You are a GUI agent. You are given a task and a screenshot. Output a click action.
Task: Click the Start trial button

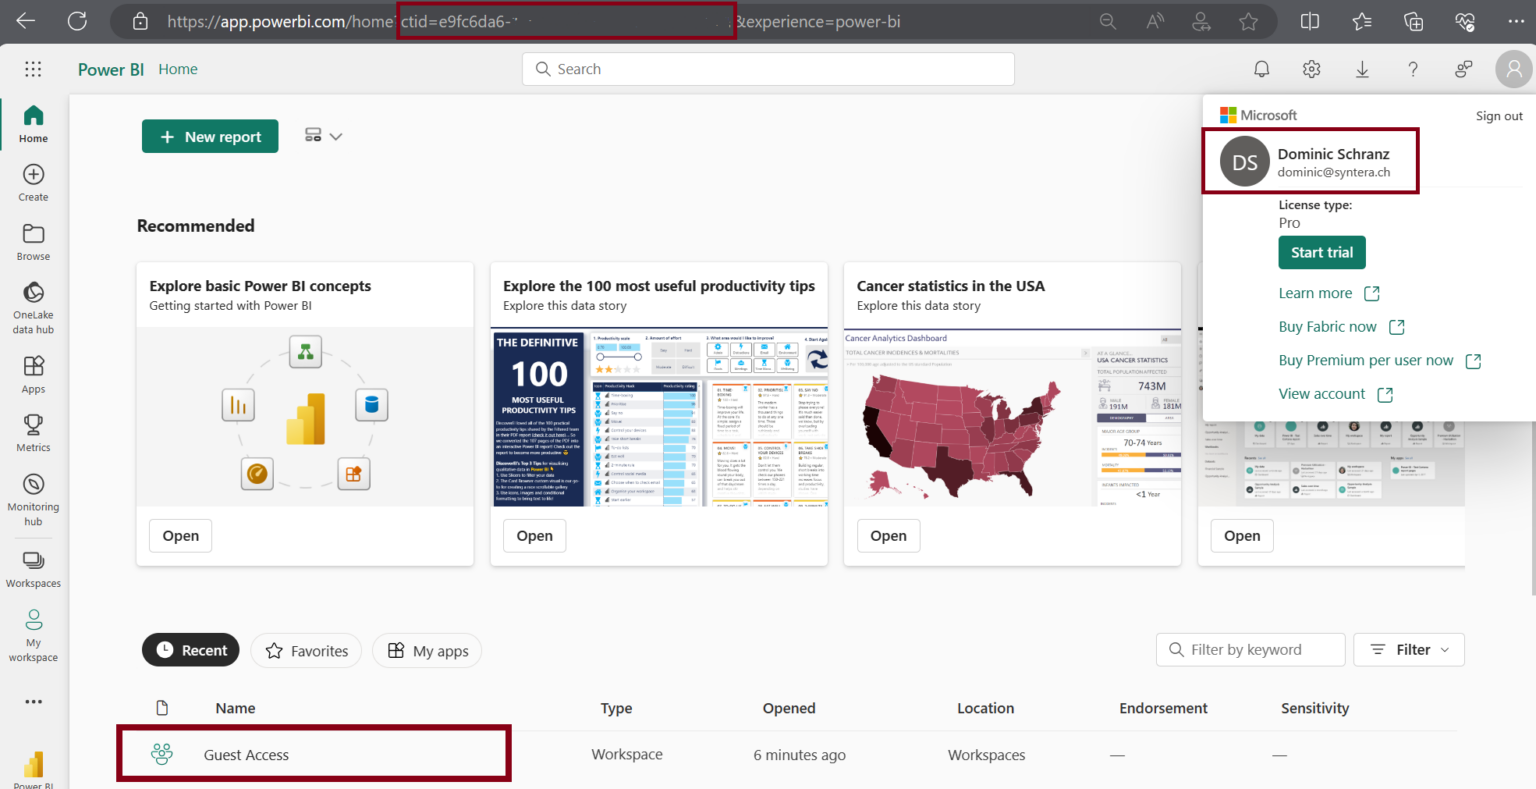tap(1321, 252)
